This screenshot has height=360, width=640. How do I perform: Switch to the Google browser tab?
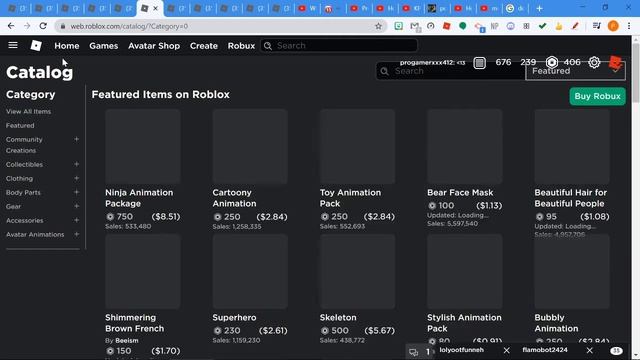pos(515,8)
